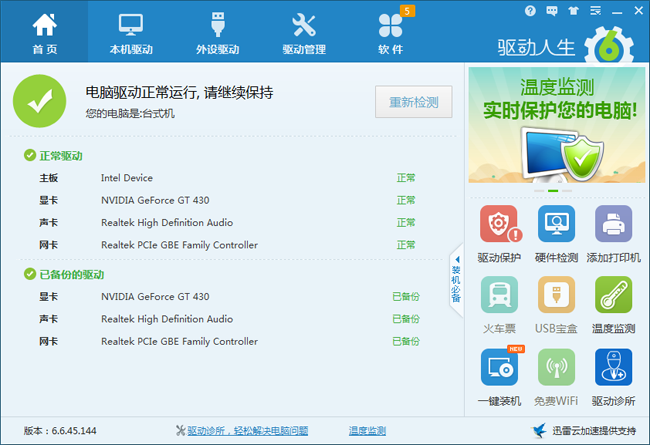
Task: Open the feedback chat bubble icon
Action: click(x=551, y=12)
